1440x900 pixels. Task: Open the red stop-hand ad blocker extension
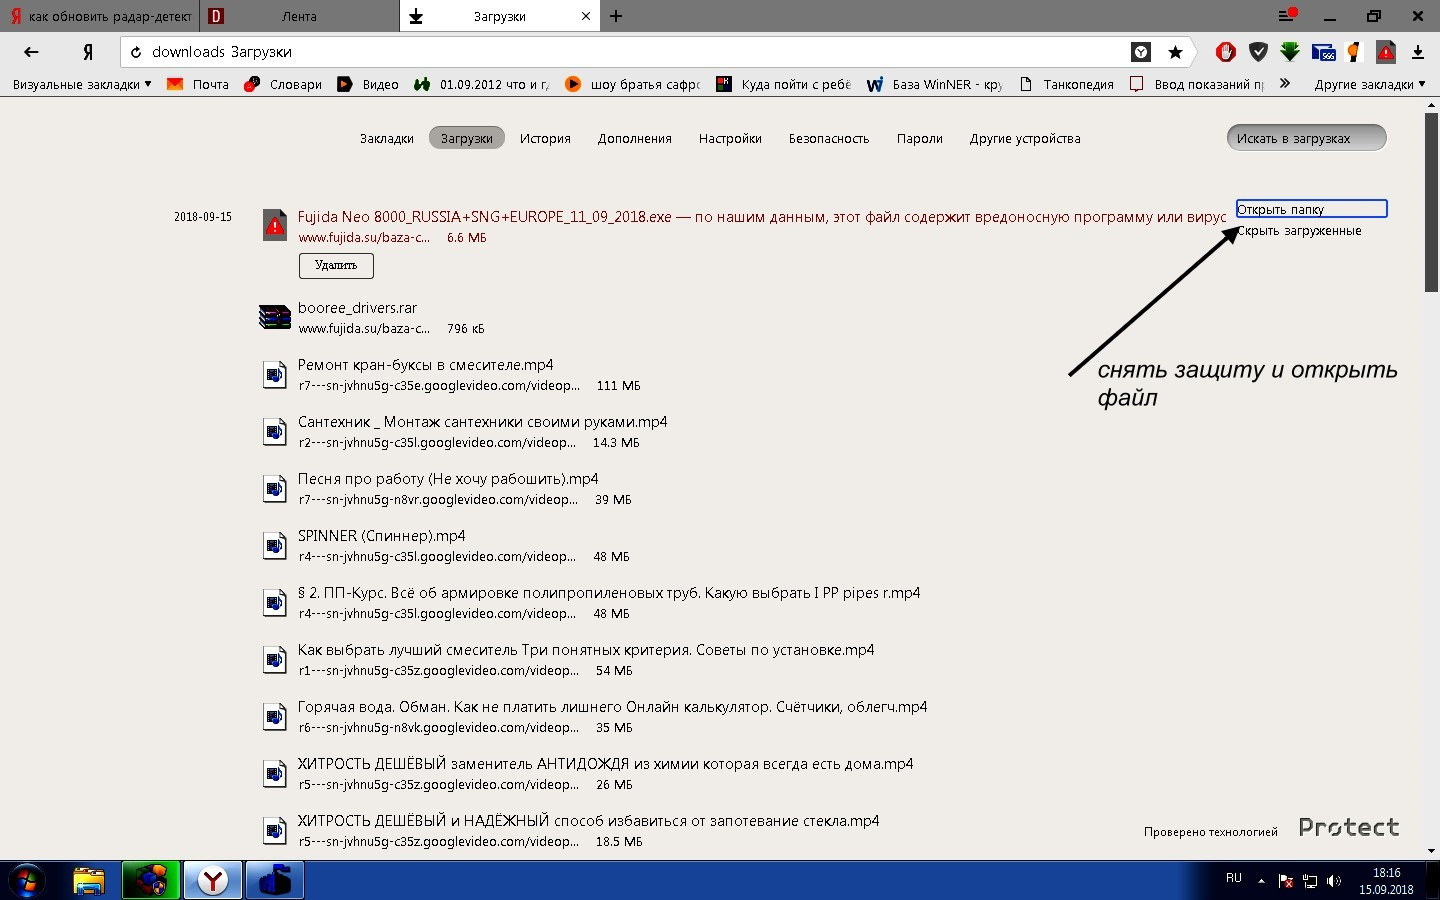pyautogui.click(x=1226, y=52)
